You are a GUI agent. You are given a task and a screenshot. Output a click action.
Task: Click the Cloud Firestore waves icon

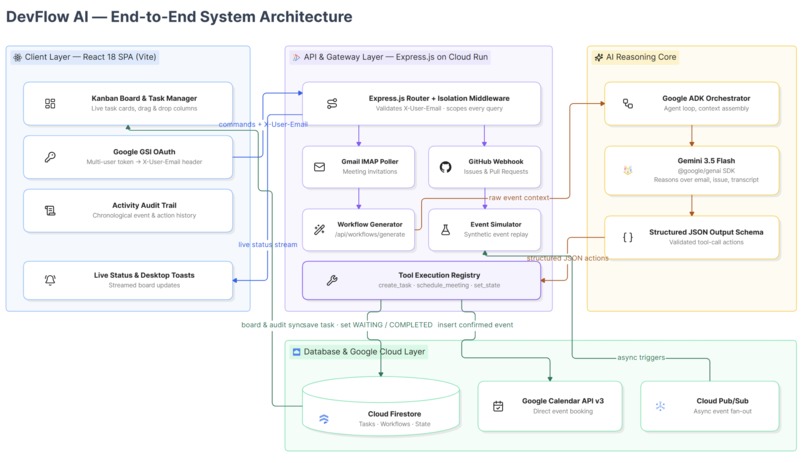coord(324,419)
